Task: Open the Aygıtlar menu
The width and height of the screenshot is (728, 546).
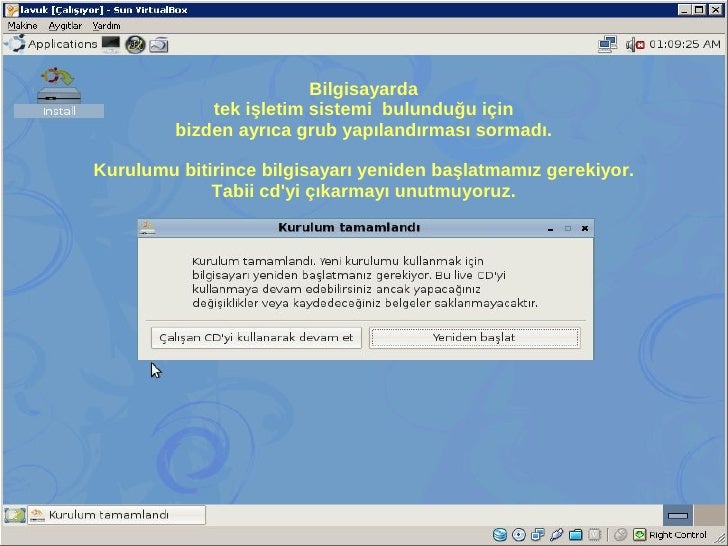Action: point(65,26)
